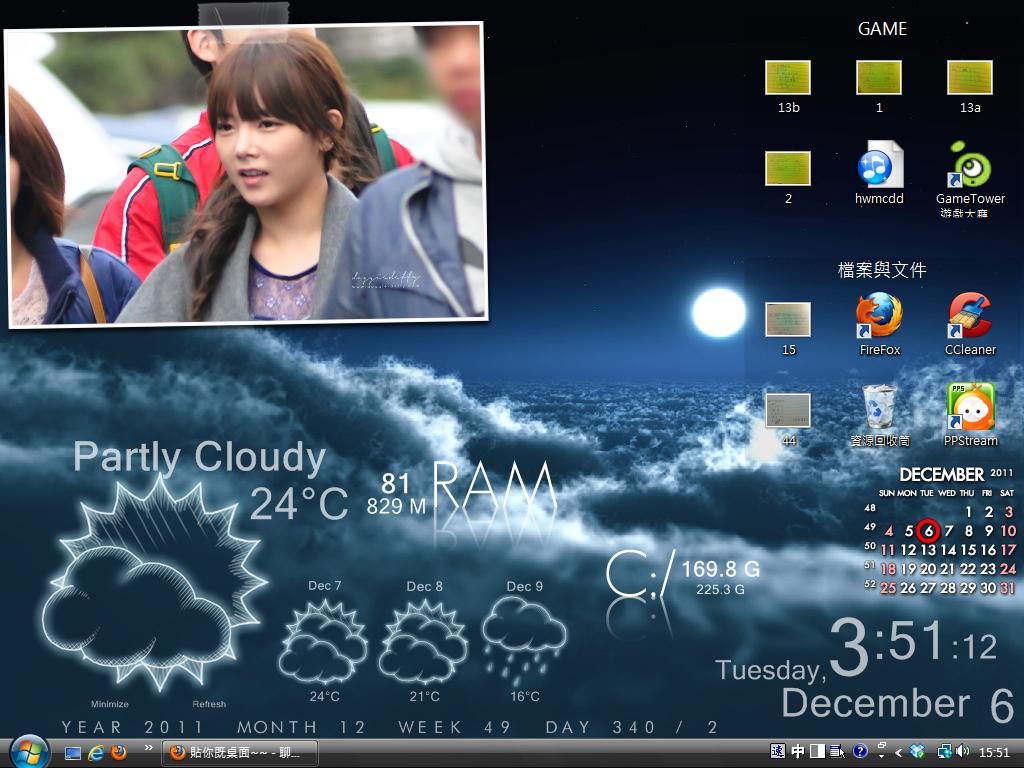
Task: Expand hidden system tray icons arrow
Action: point(899,752)
